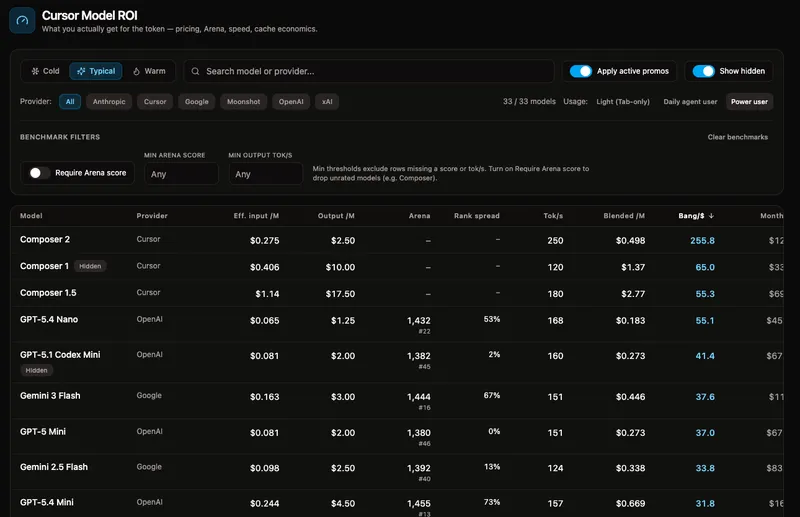
Task: Click Bang/$ value 41.4
Action: tap(705, 356)
